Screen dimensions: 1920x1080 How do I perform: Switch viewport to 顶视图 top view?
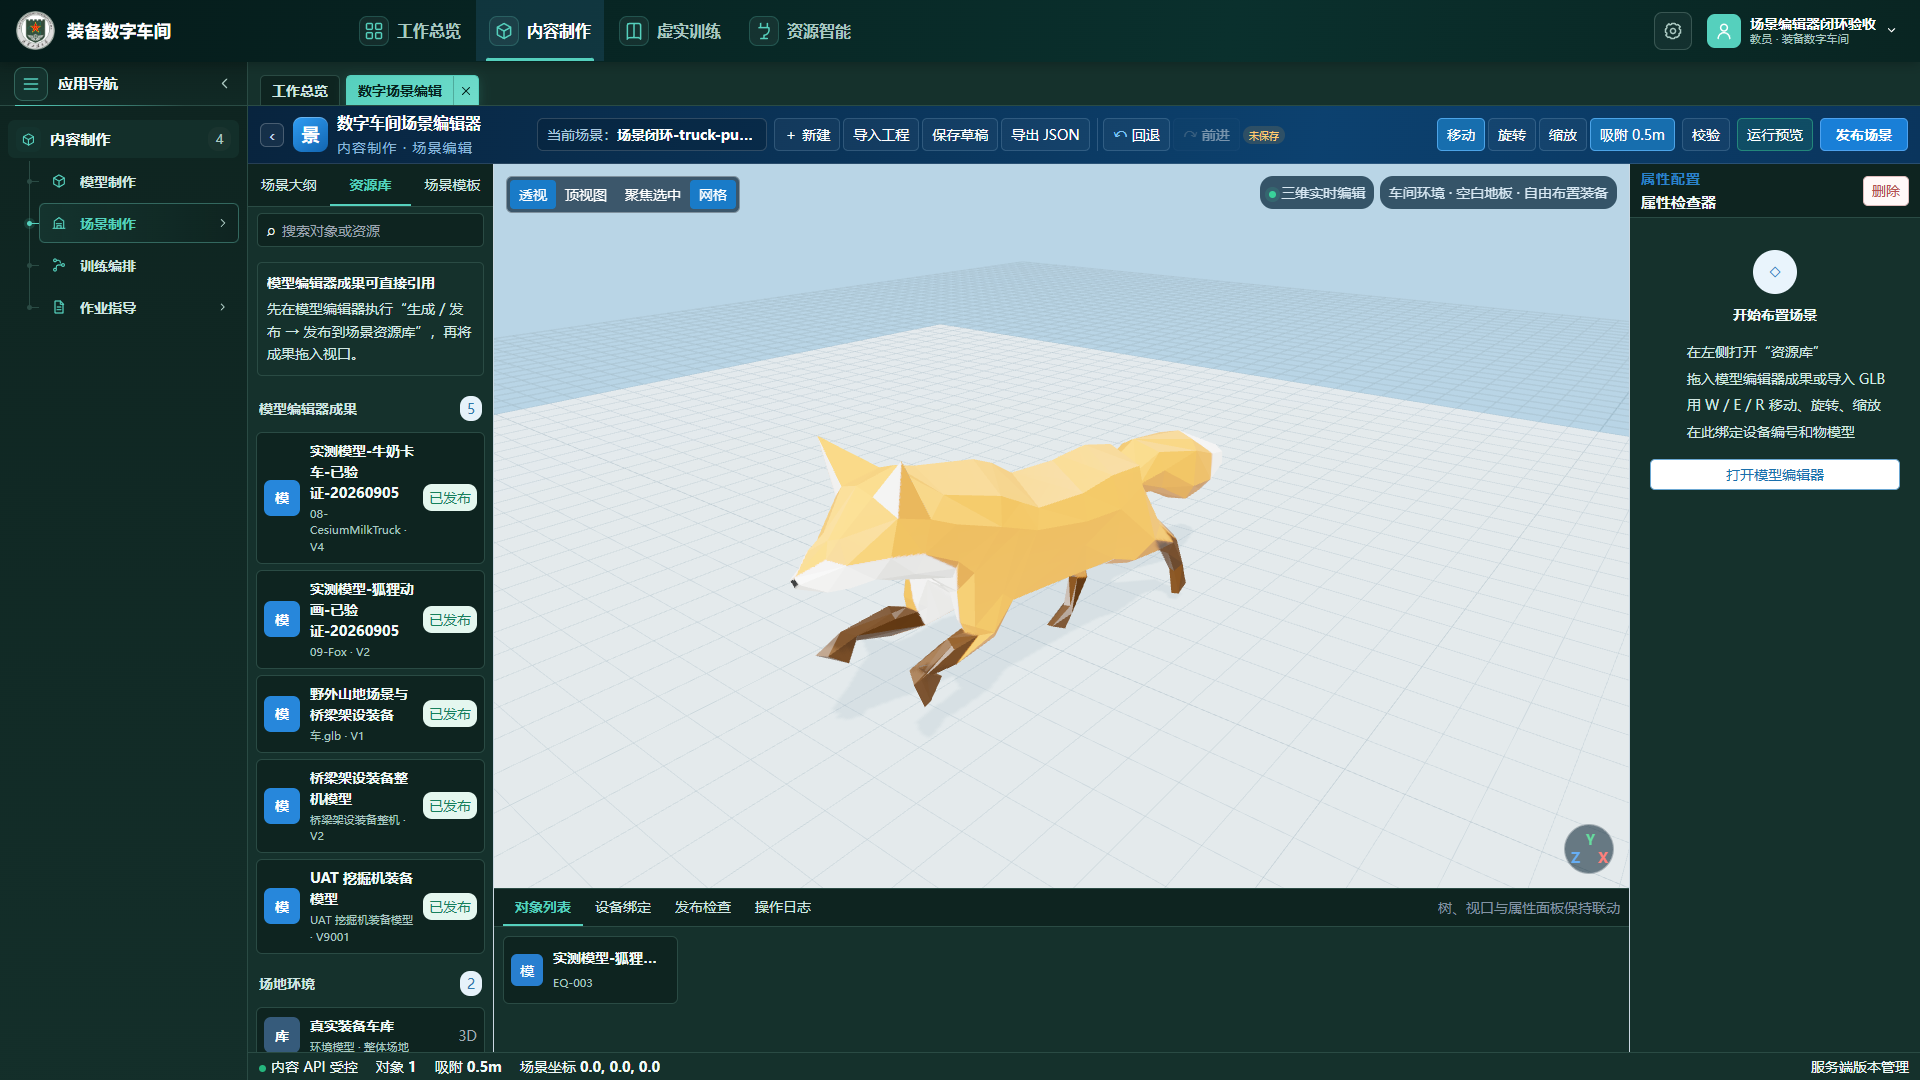click(586, 195)
